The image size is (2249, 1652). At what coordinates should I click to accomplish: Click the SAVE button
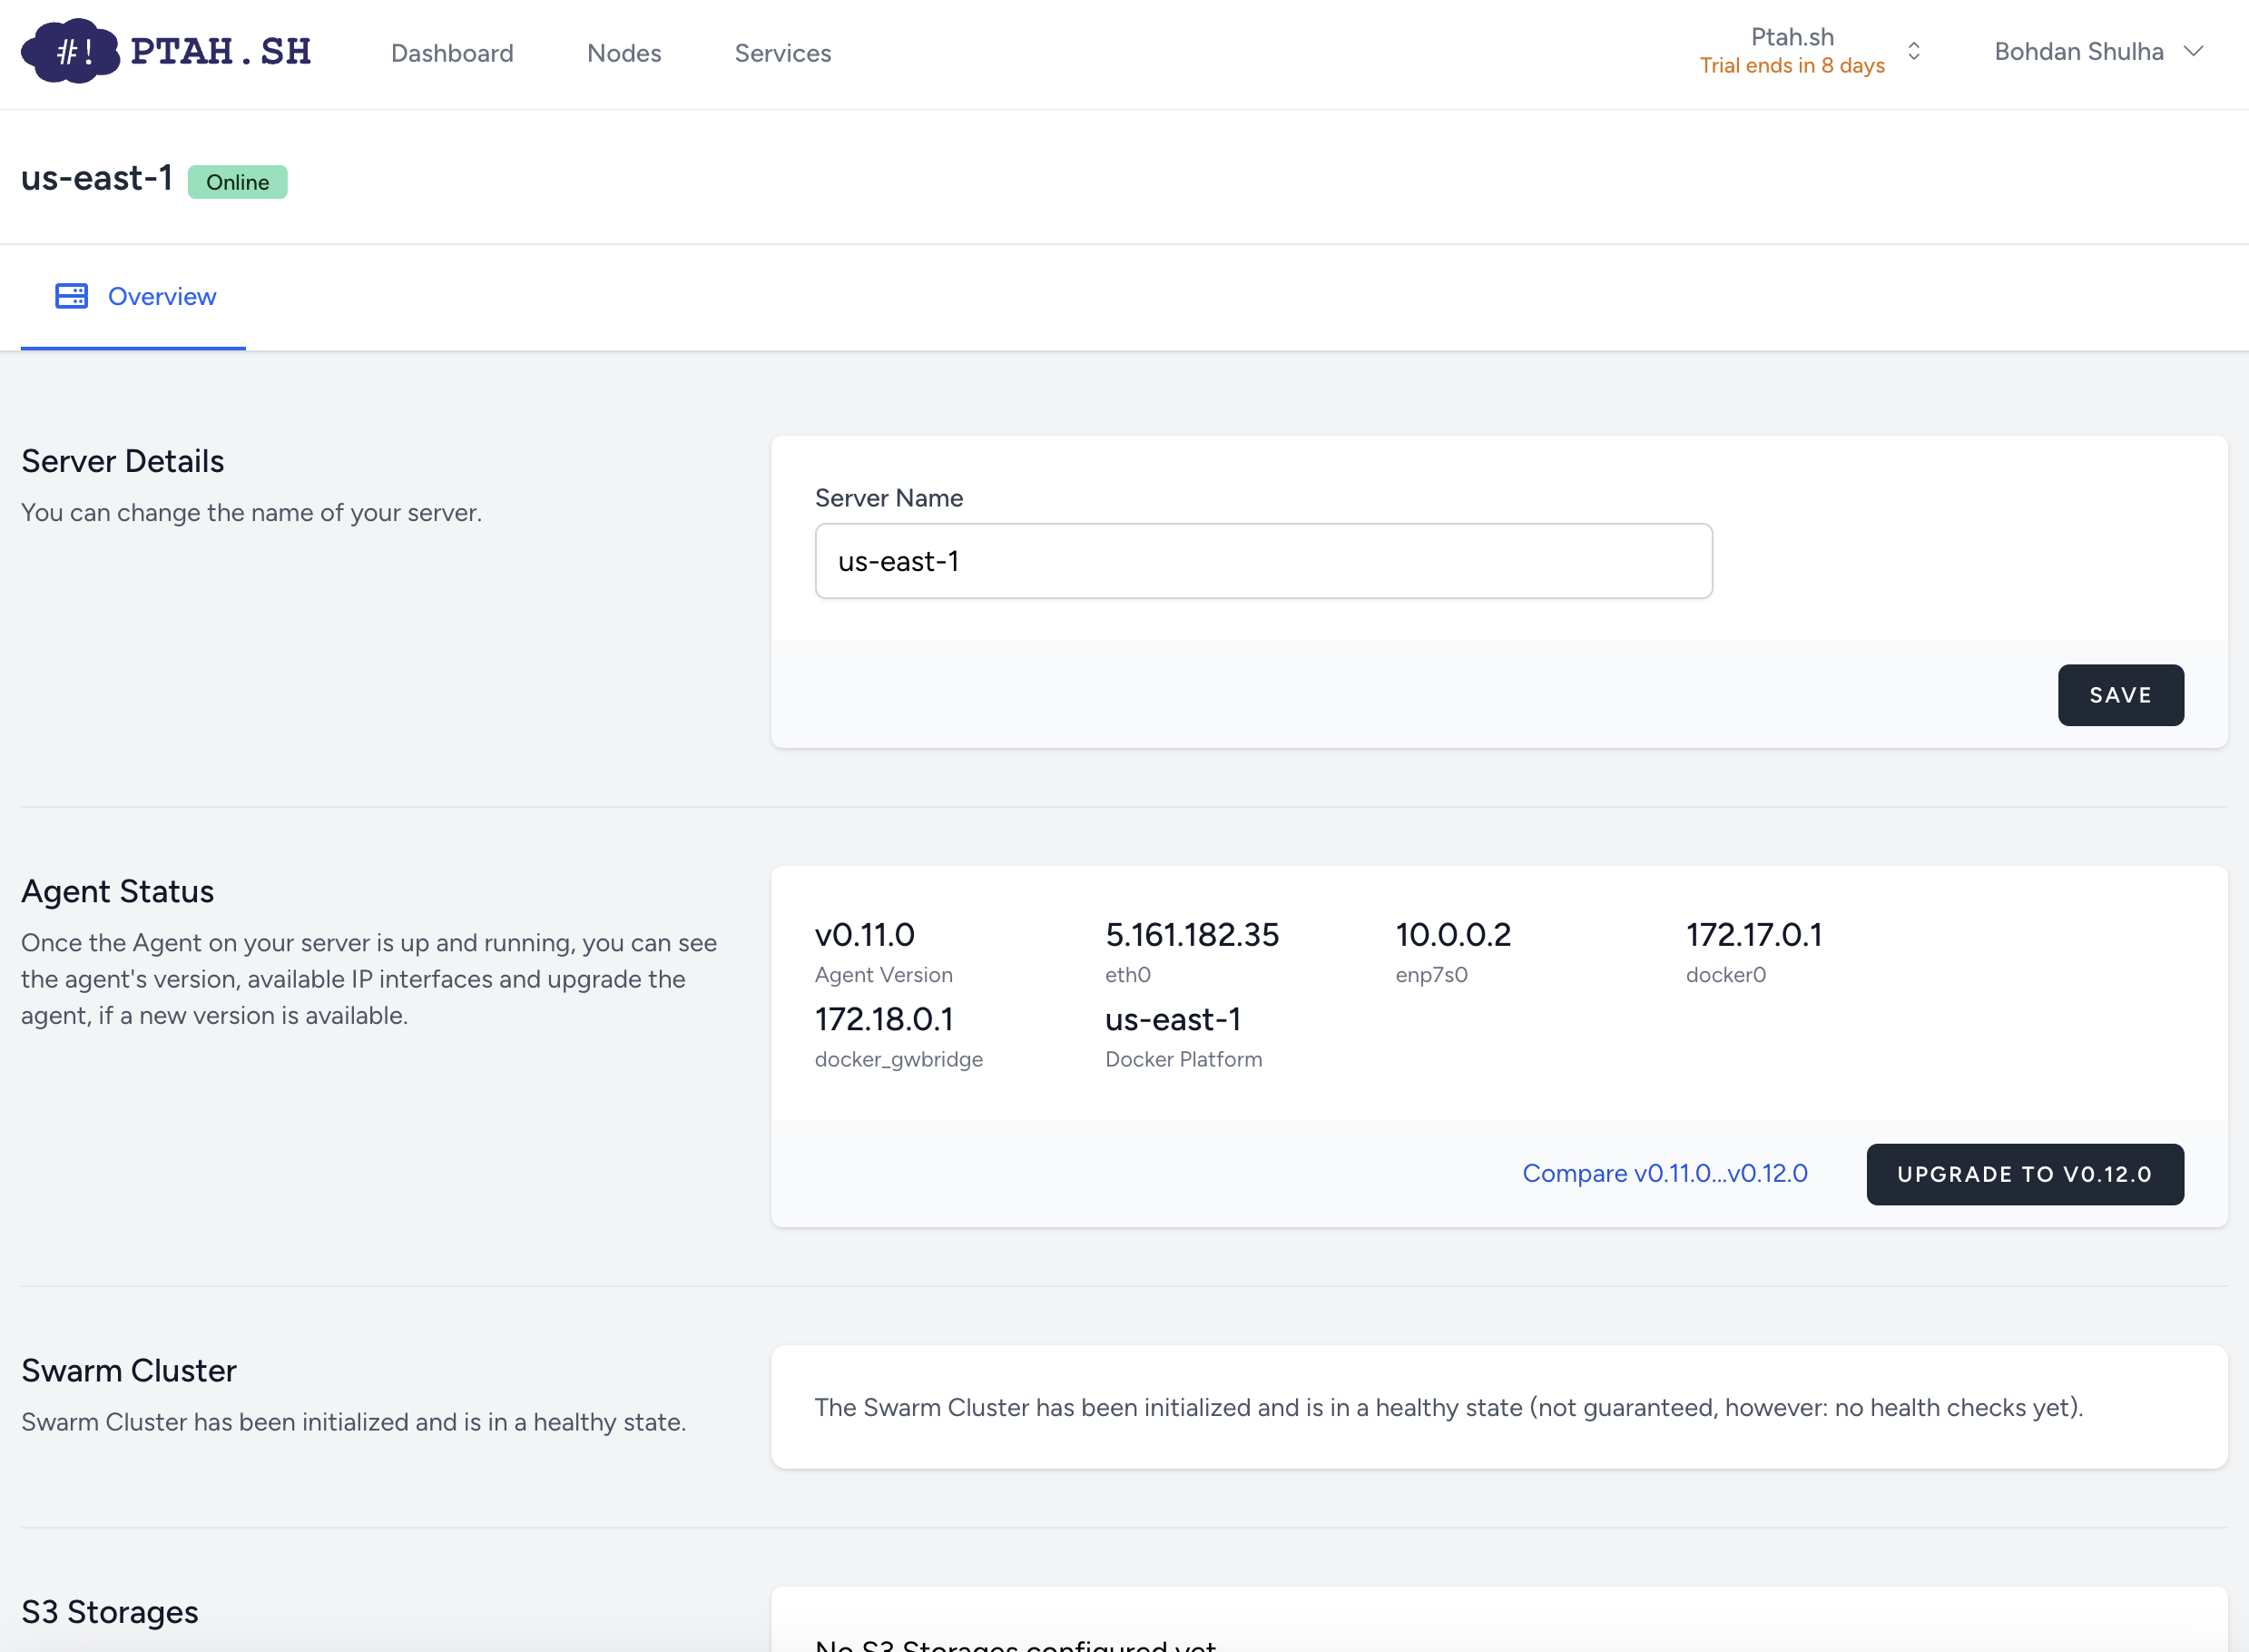[2120, 695]
